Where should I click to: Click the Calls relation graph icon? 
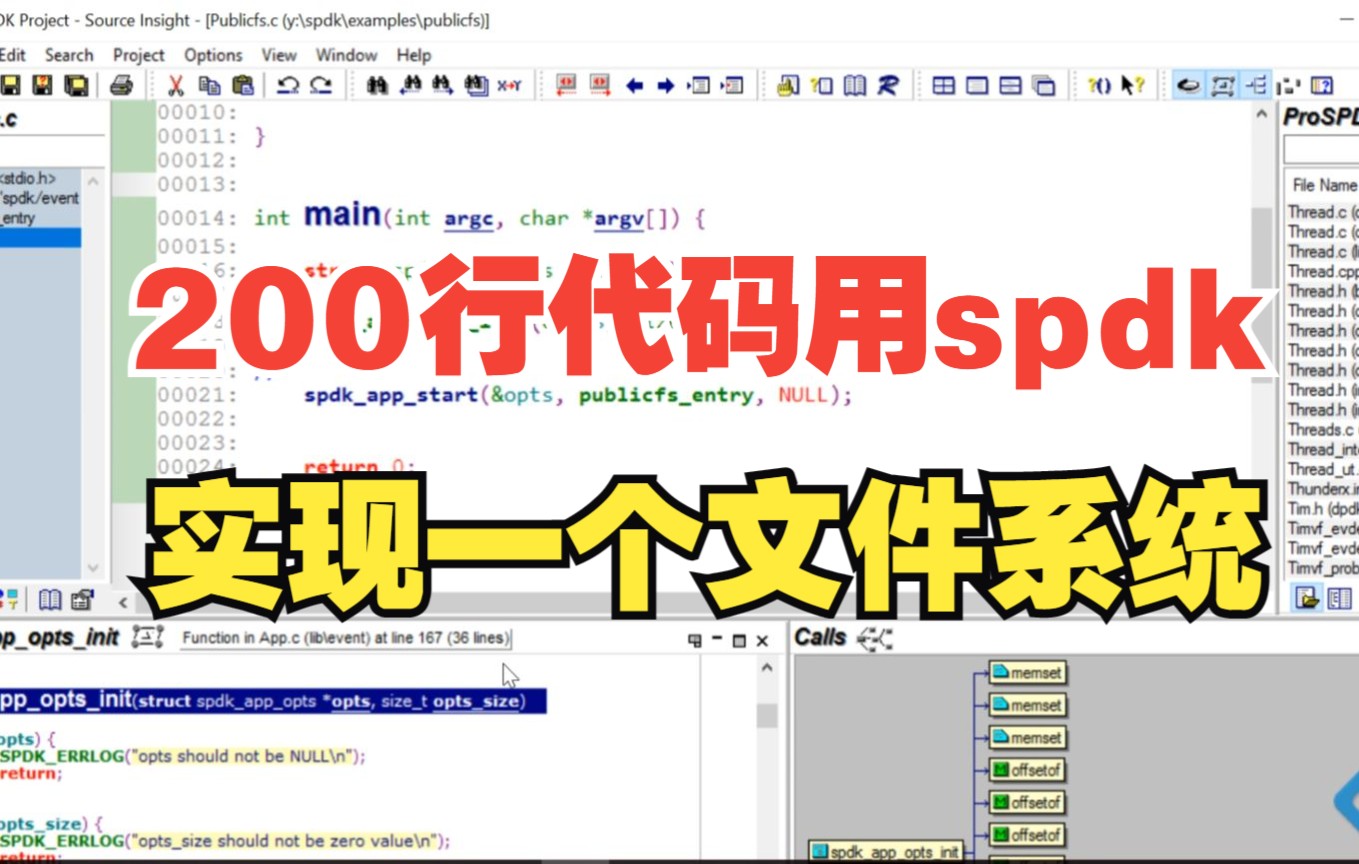[x=875, y=638]
